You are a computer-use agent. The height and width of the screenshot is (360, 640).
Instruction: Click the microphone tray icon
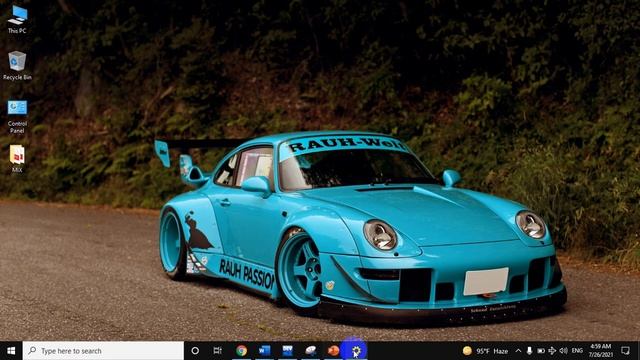(x=529, y=351)
